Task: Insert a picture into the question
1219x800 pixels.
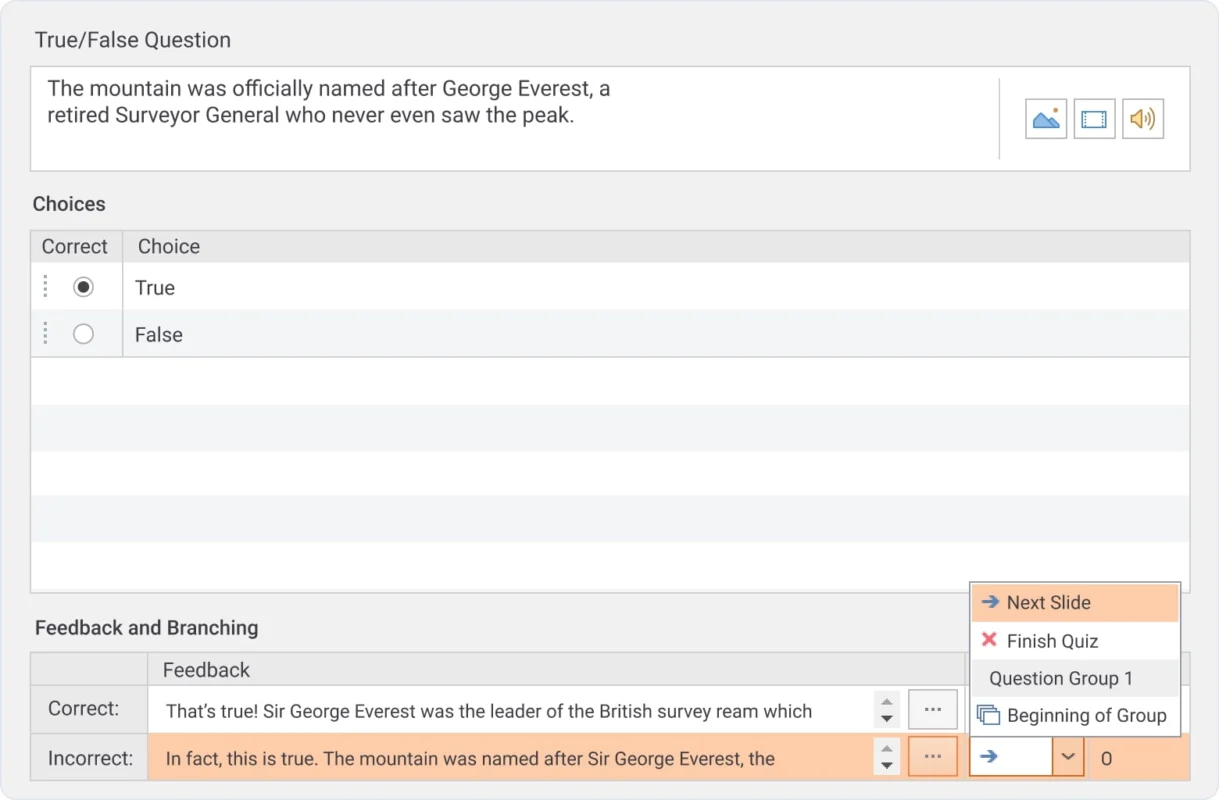Action: (1046, 119)
